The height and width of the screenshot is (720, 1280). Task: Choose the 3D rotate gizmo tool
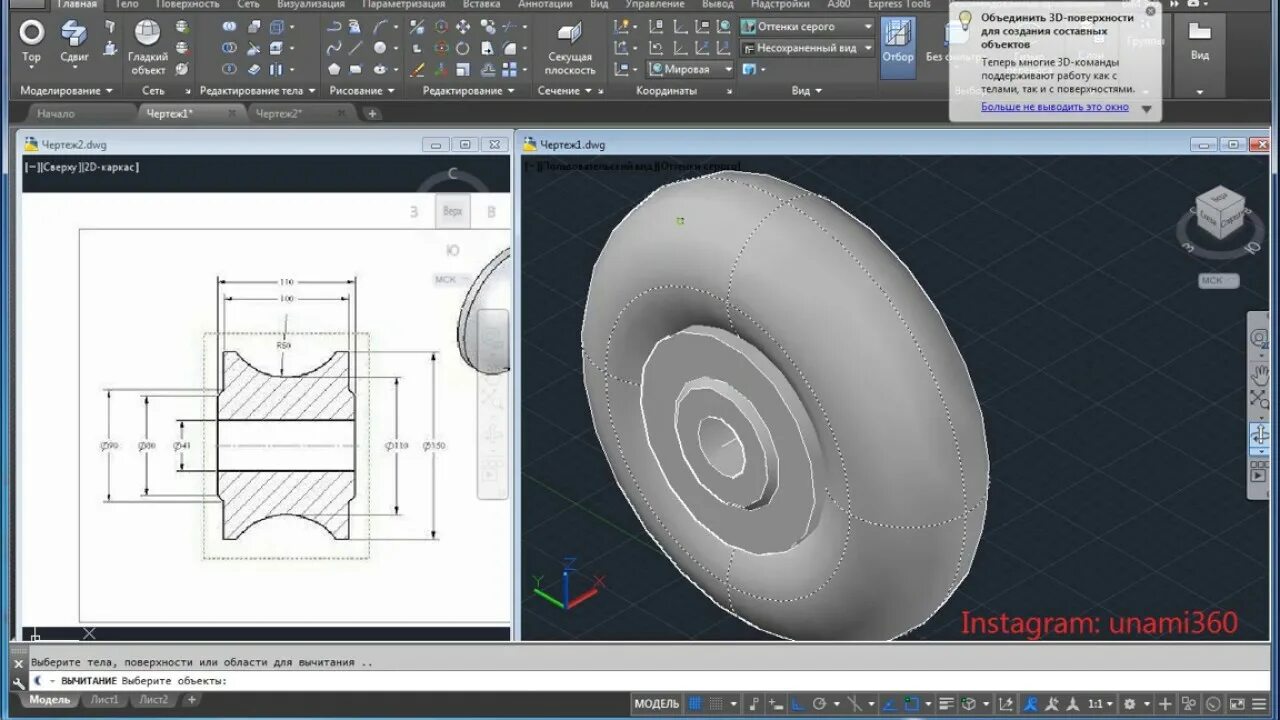(x=442, y=47)
